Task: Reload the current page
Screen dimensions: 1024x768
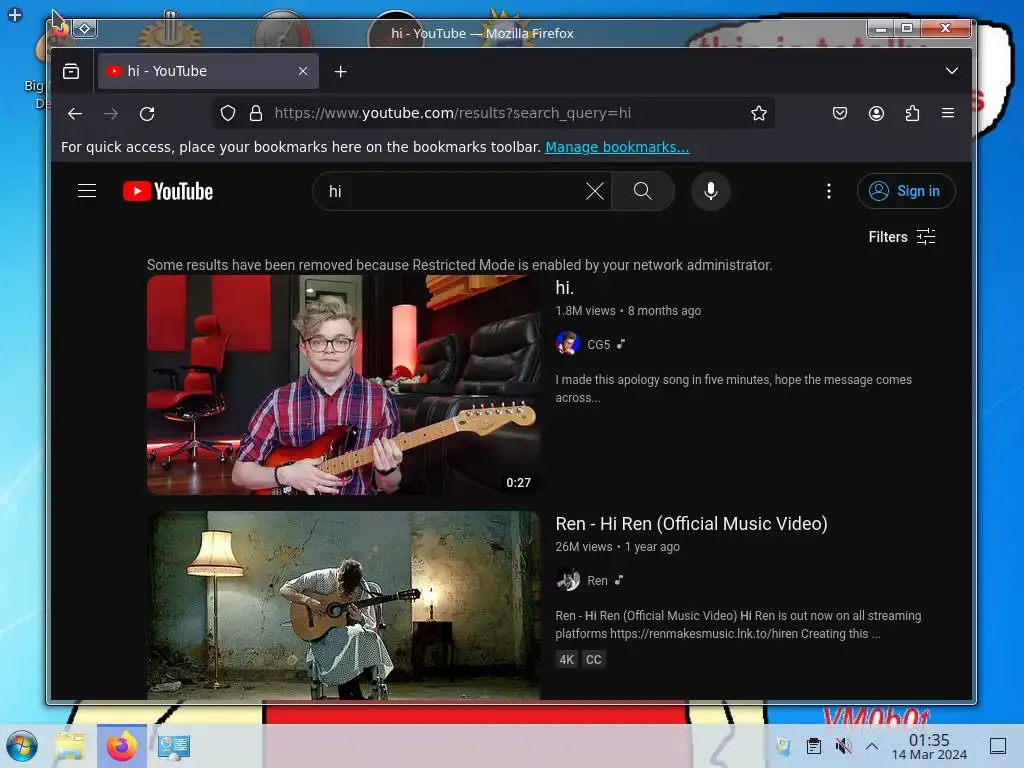Action: tap(147, 114)
